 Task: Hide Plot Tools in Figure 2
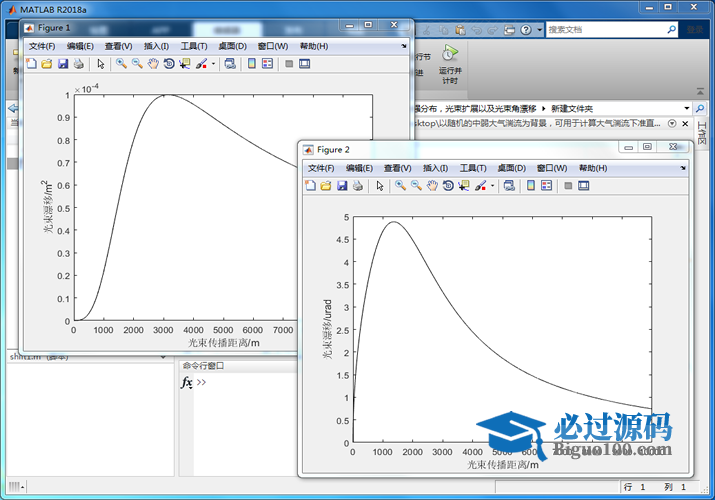coord(568,186)
